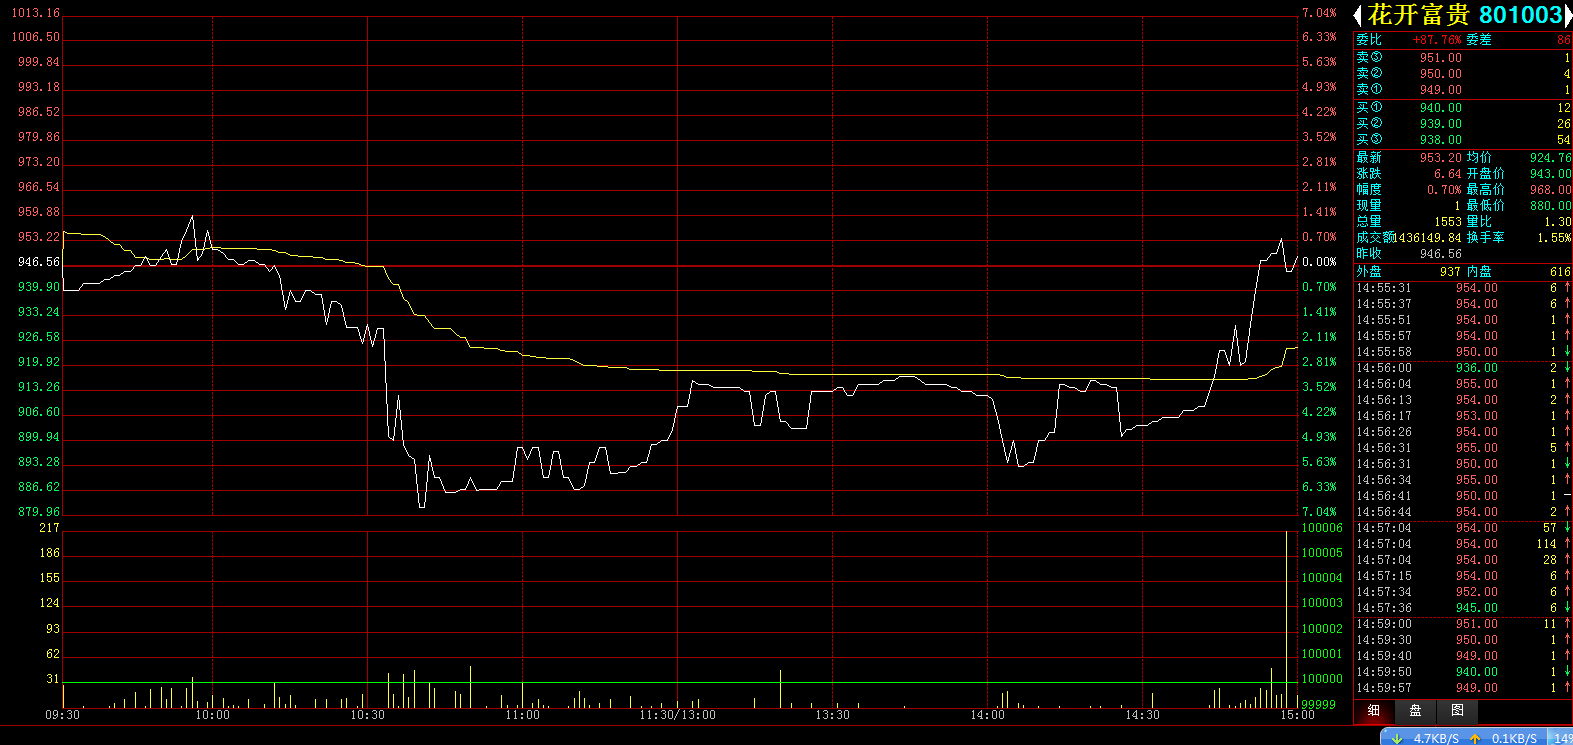The image size is (1573, 745).
Task: Click the 14:30 time axis label
Action: click(1143, 715)
